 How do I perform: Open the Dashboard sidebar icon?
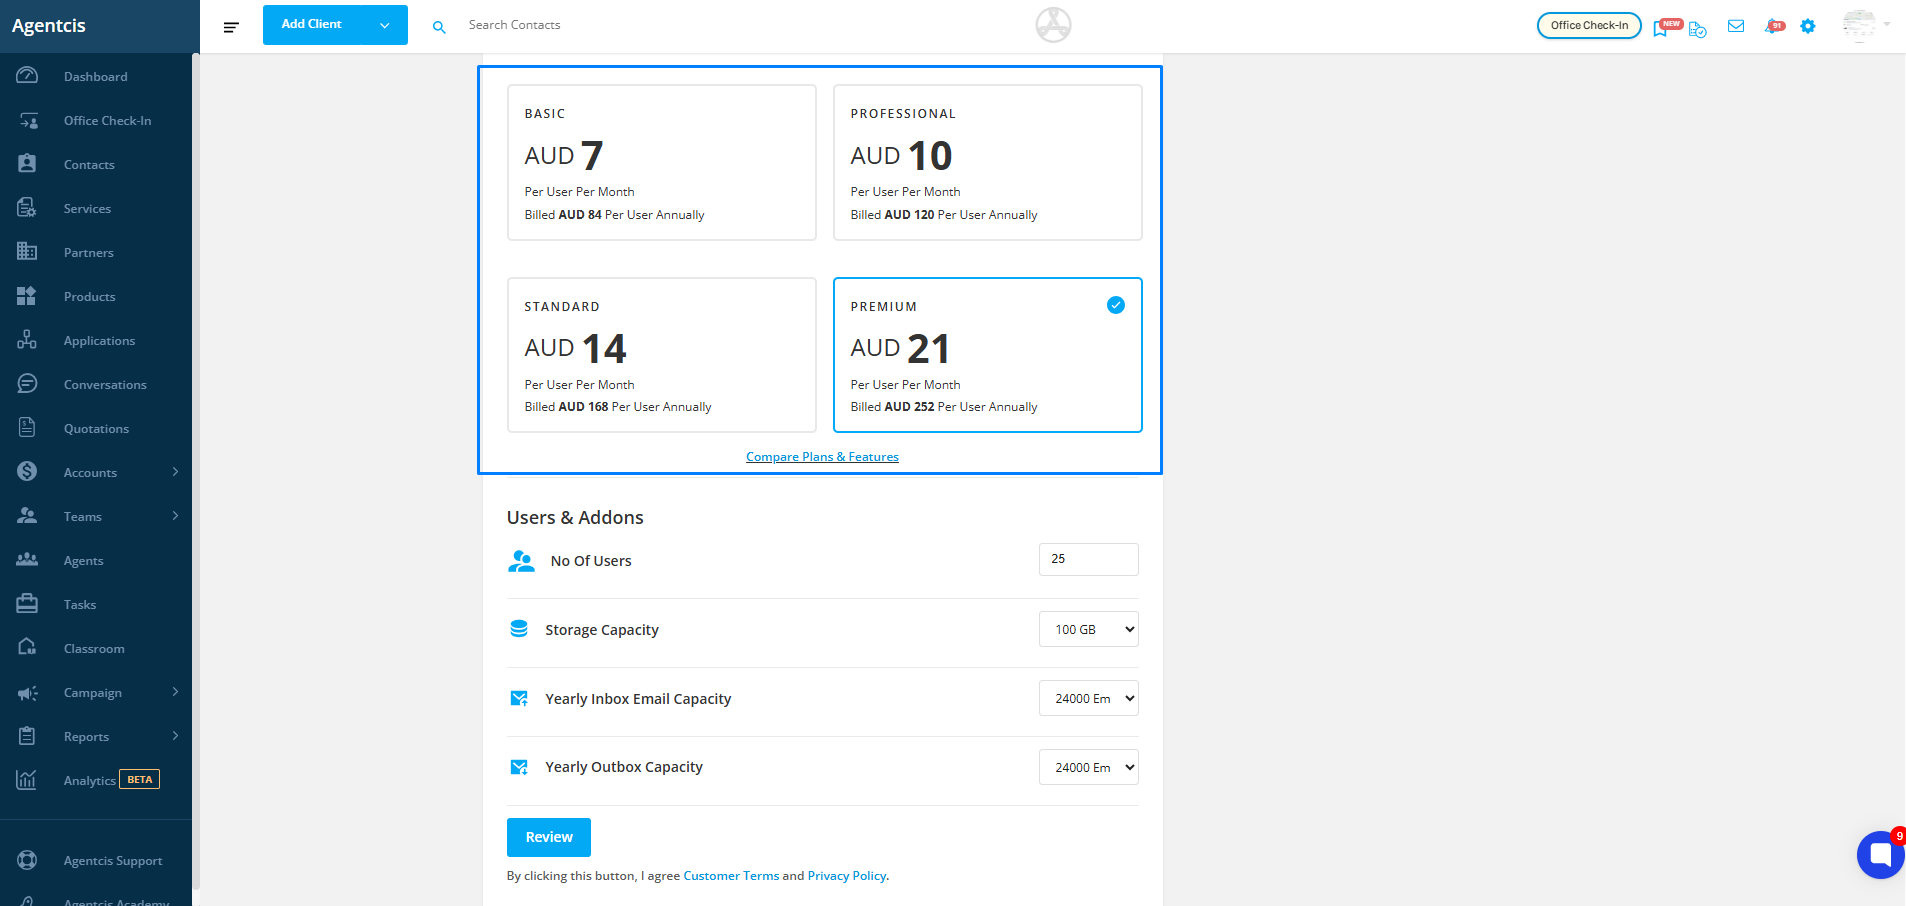click(x=27, y=76)
